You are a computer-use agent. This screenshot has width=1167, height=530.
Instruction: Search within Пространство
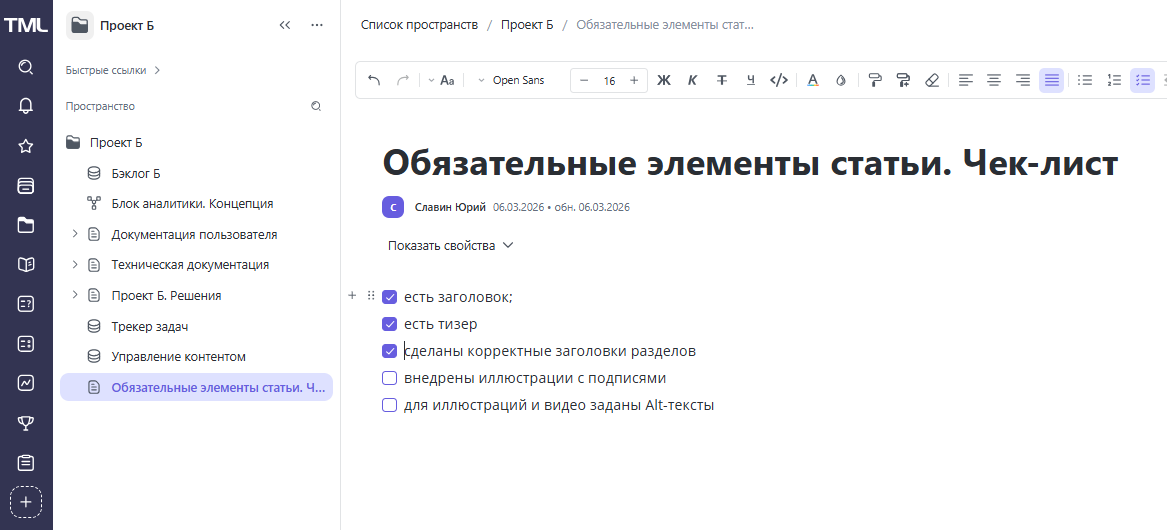pyautogui.click(x=316, y=106)
